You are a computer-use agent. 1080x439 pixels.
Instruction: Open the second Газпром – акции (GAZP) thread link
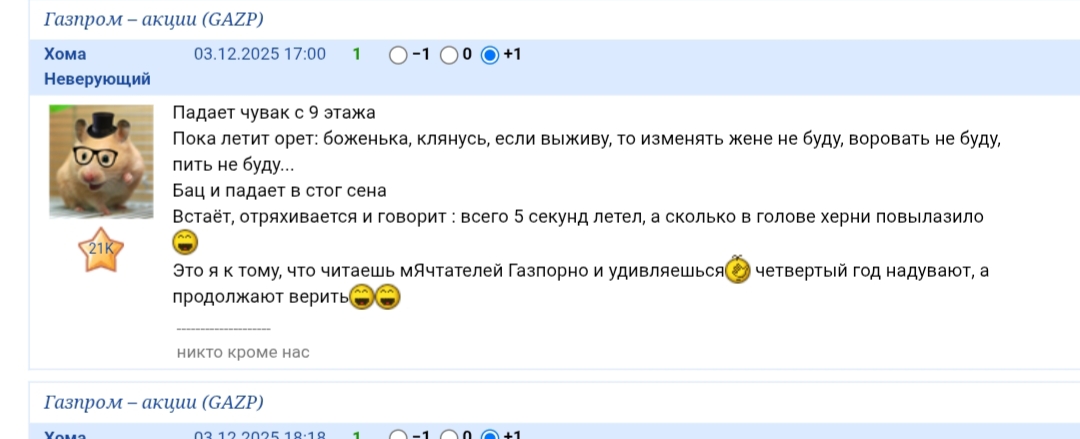point(154,402)
